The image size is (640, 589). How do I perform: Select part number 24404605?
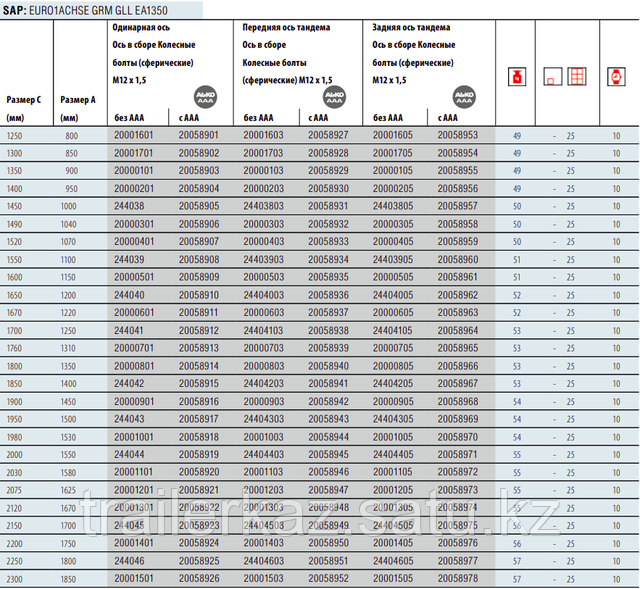[393, 561]
